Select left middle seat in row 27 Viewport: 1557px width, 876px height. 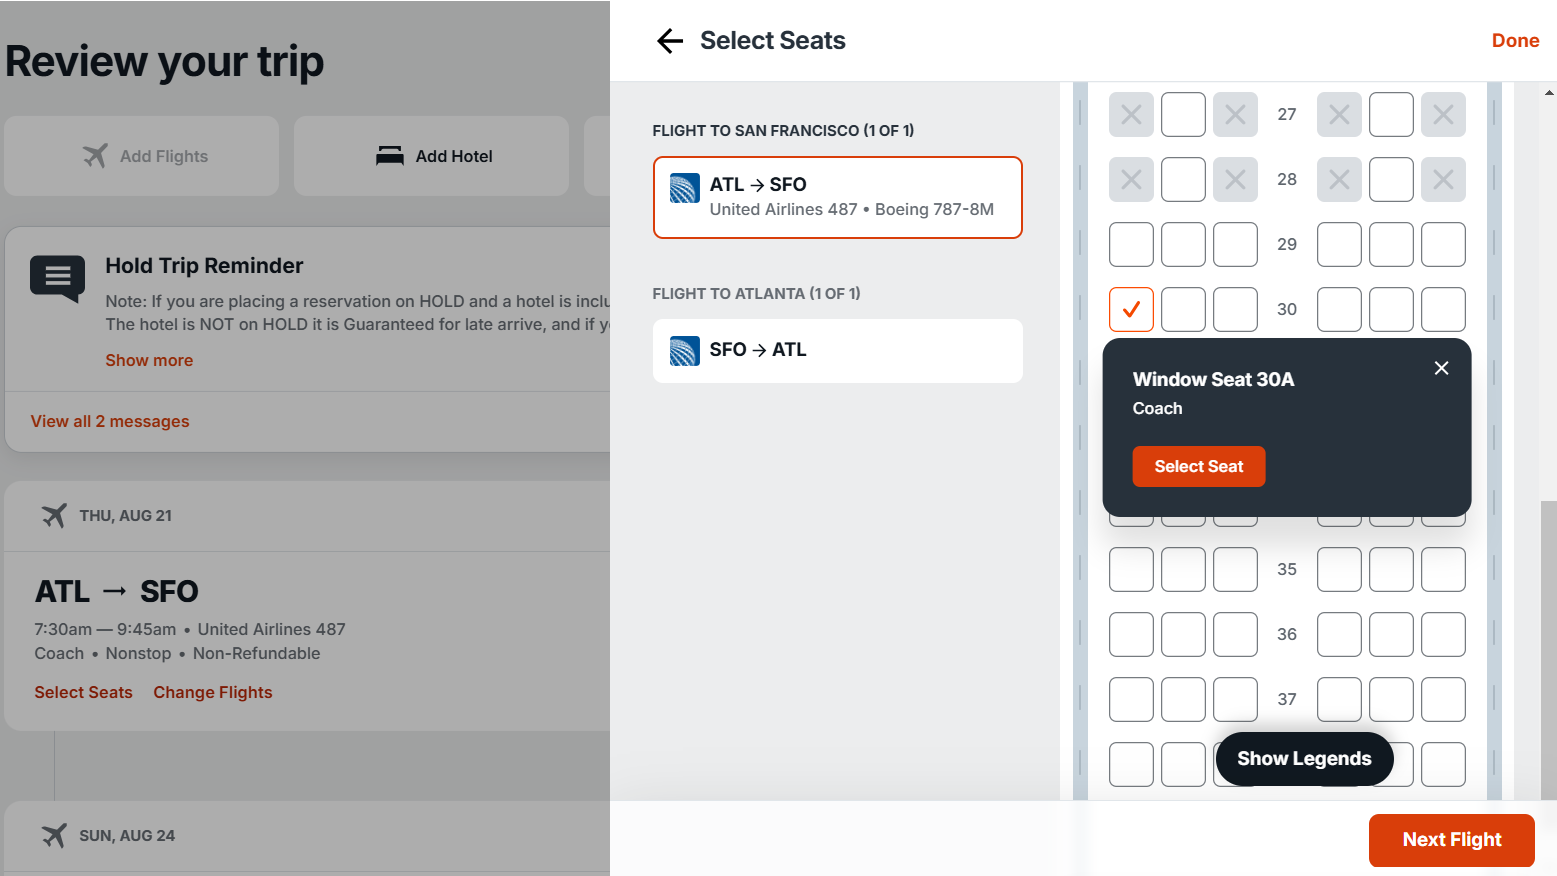click(x=1183, y=115)
